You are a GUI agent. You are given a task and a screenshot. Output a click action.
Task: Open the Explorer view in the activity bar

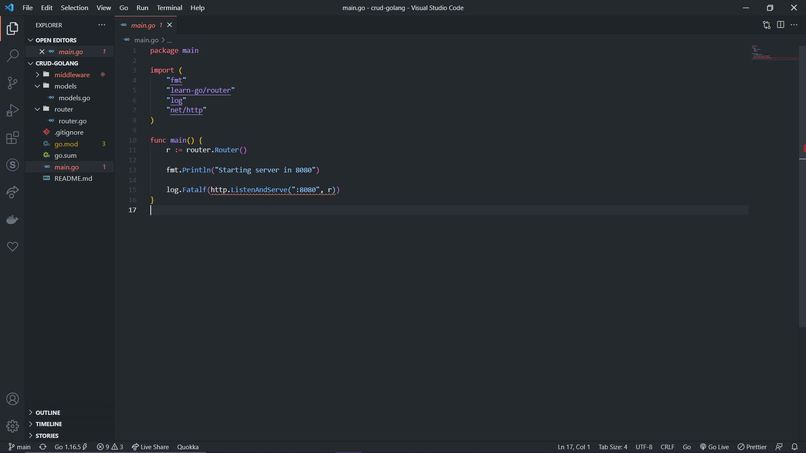(x=12, y=28)
